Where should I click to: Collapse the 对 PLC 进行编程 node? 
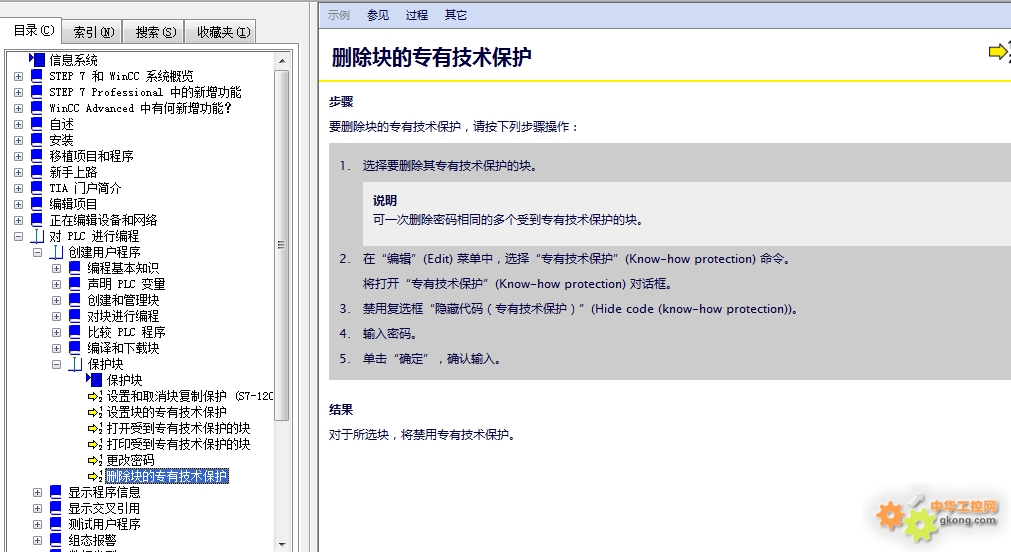pos(18,237)
